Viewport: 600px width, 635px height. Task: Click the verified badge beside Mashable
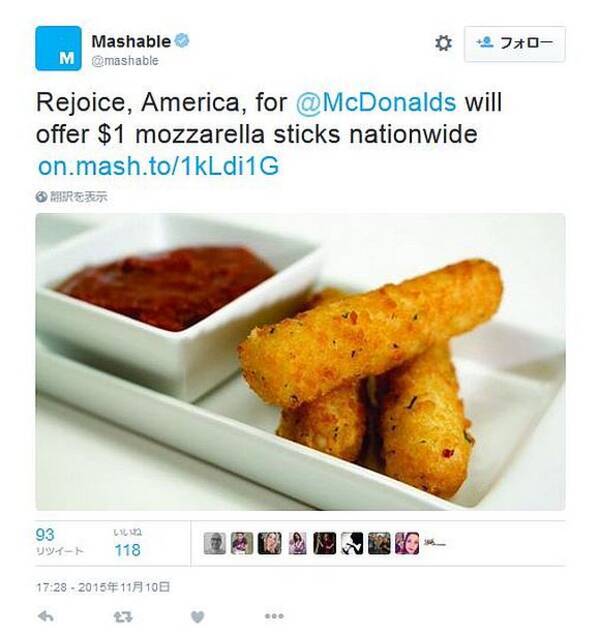182,41
